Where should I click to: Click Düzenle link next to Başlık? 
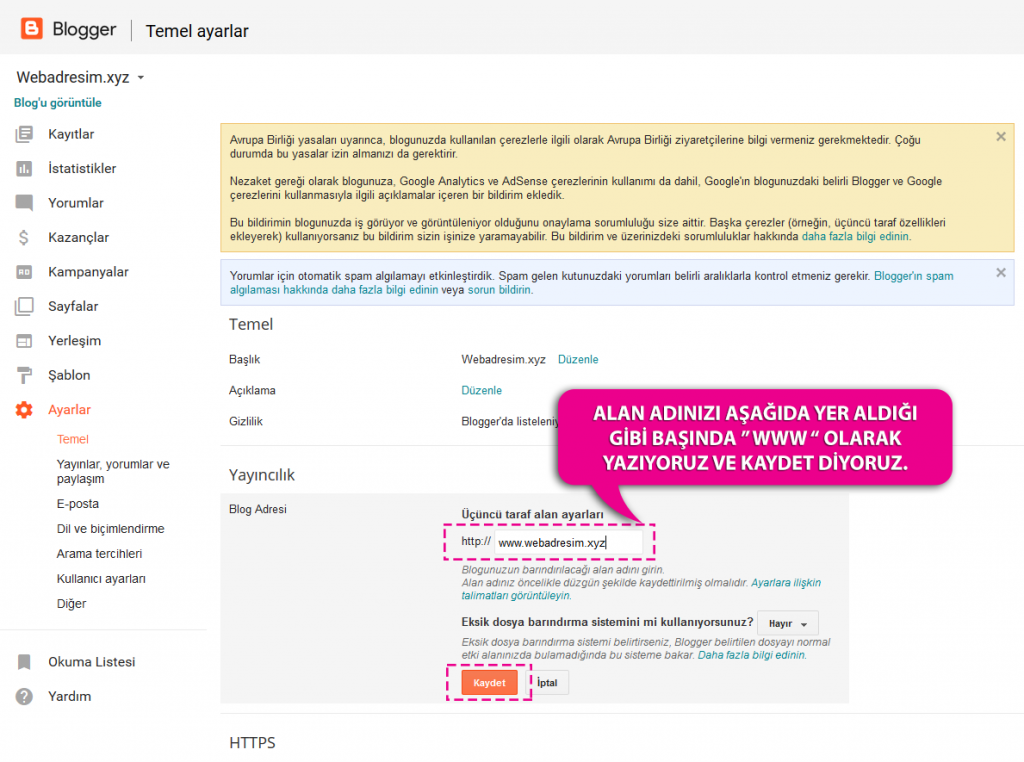(578, 359)
